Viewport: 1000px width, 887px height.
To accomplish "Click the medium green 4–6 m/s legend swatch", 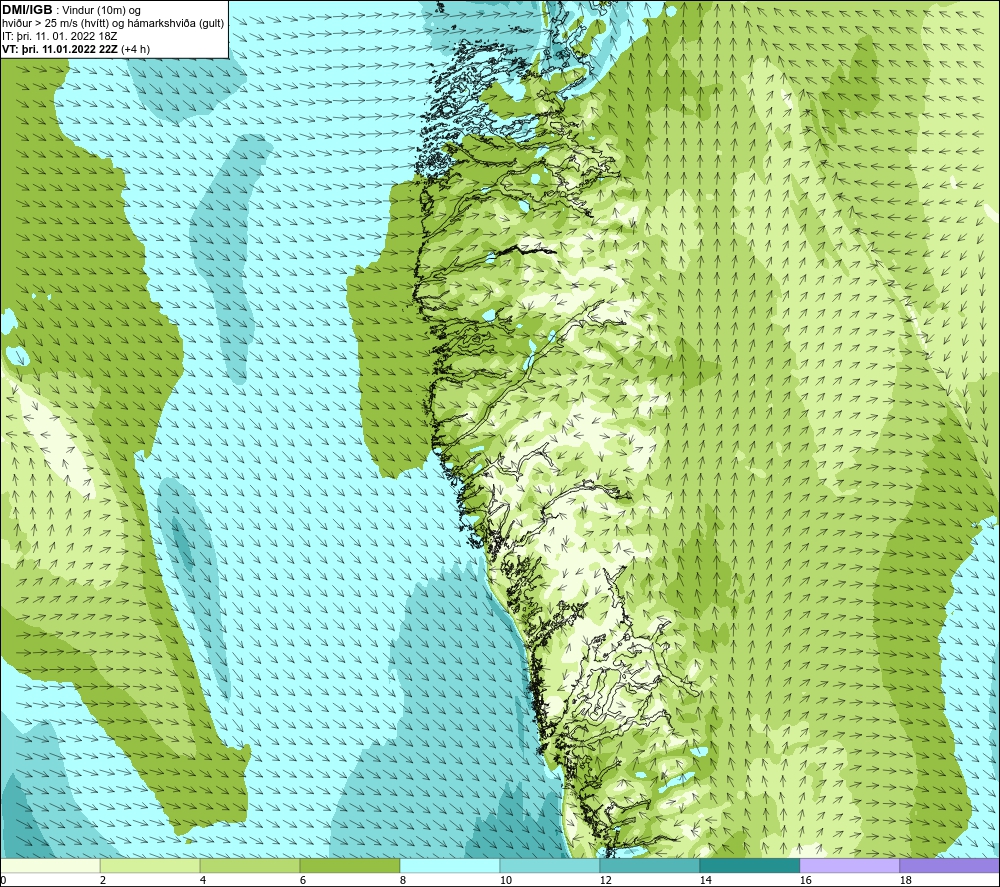I will tap(249, 865).
